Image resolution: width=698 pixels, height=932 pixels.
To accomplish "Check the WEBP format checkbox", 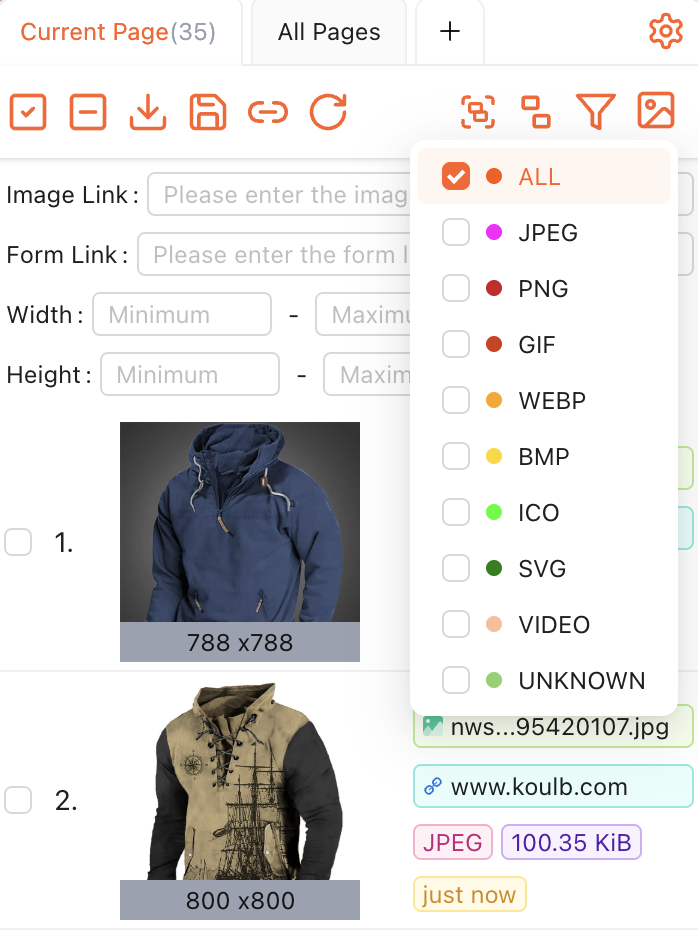I will pos(456,400).
